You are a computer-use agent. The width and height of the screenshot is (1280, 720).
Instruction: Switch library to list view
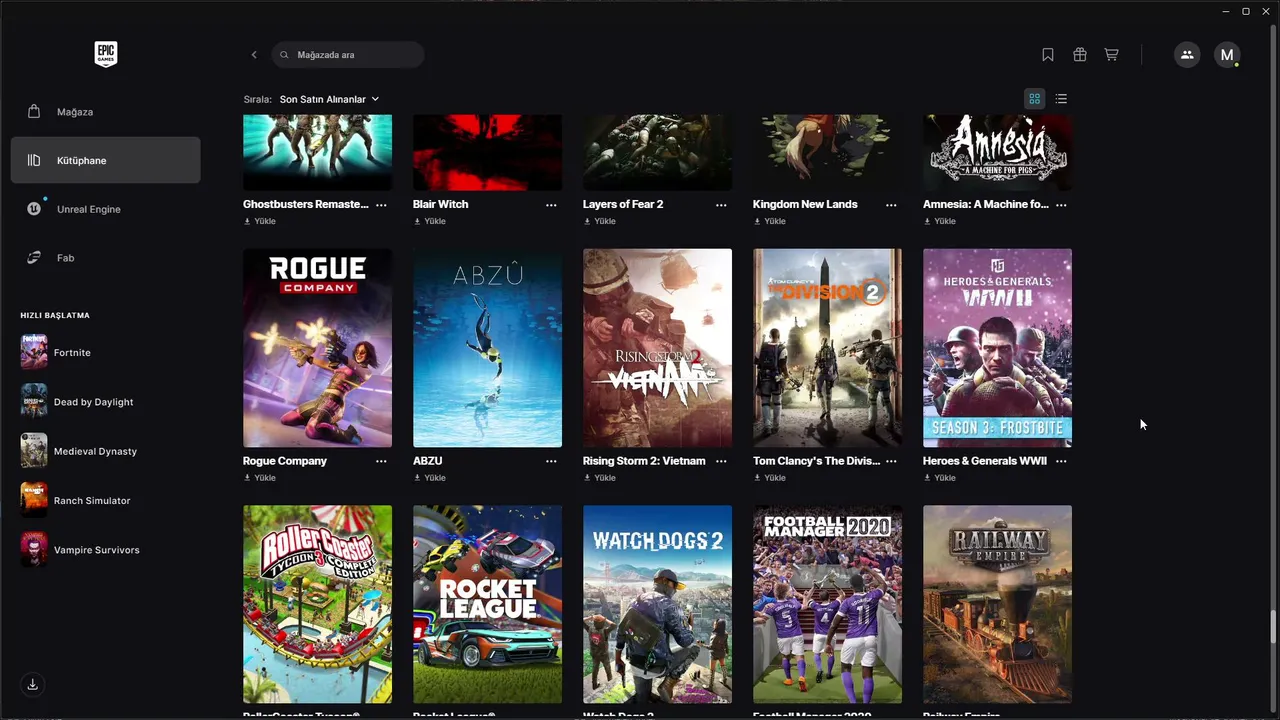pos(1061,99)
